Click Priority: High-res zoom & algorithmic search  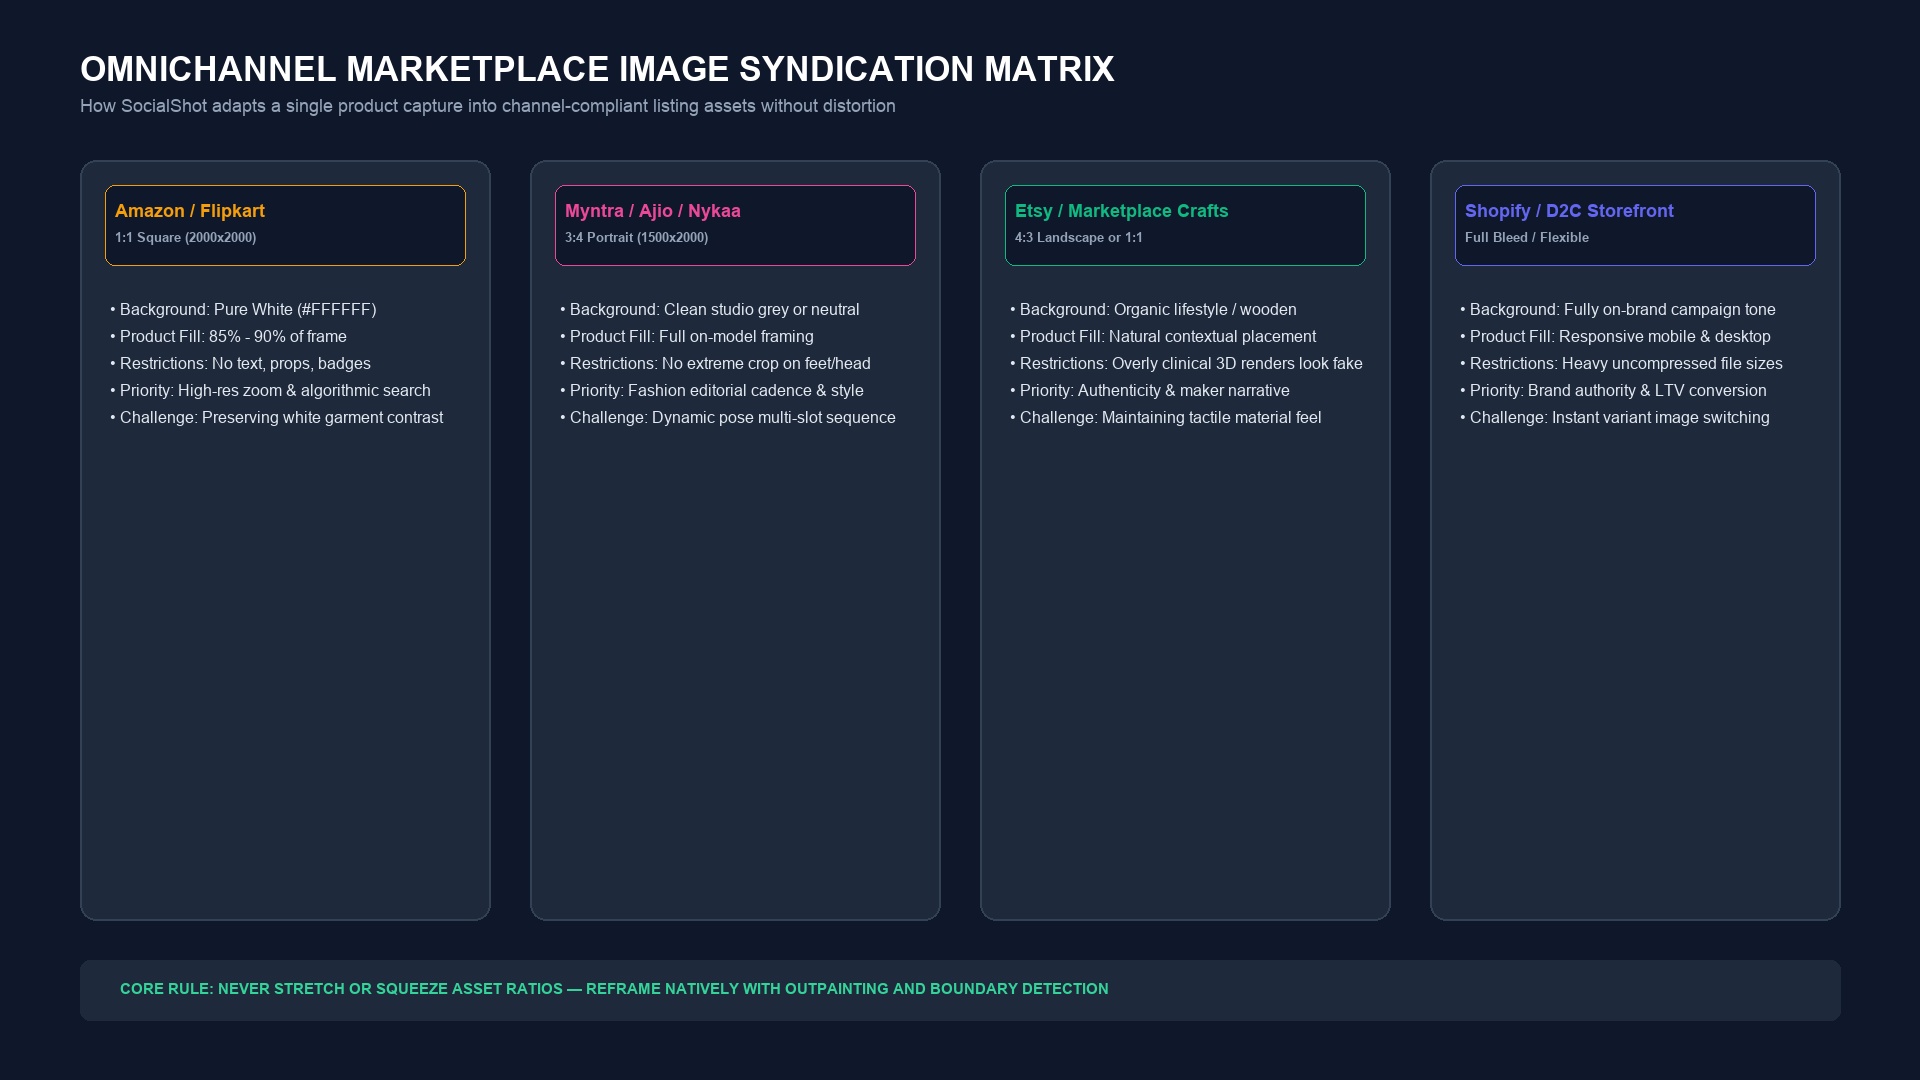270,391
